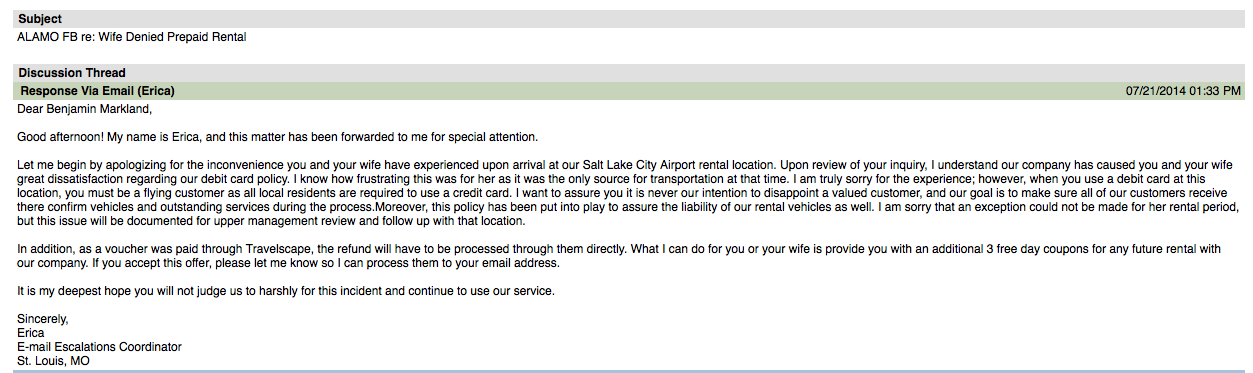Open the "Response Via Email (Erica)" thread entry
Screen dimensions: 1253x373
[98, 91]
